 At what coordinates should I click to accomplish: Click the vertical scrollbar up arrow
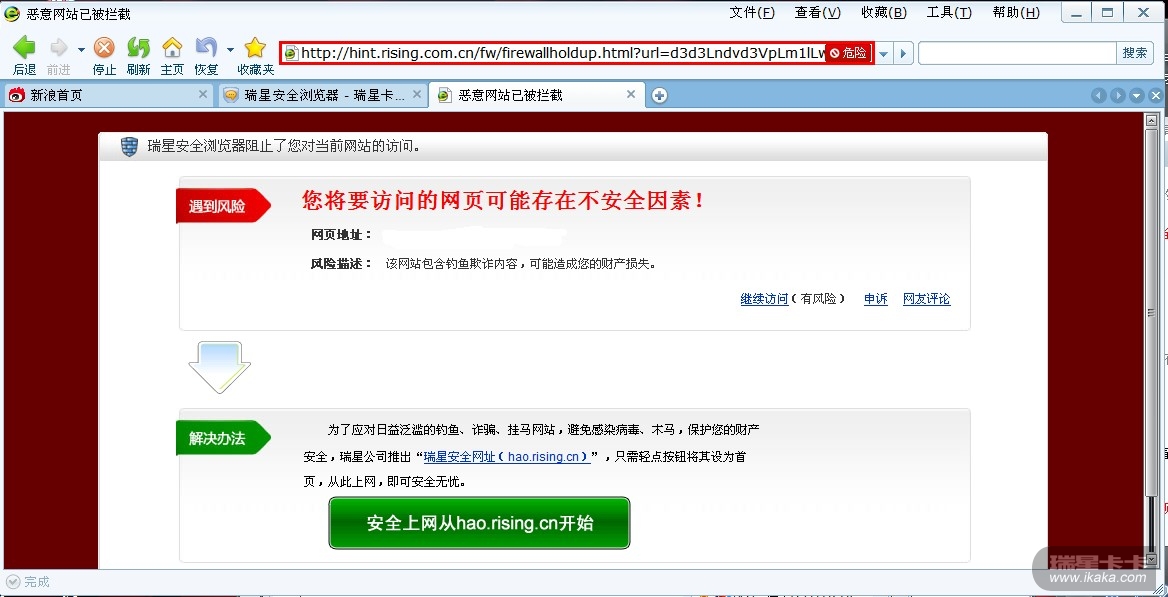(x=1152, y=120)
